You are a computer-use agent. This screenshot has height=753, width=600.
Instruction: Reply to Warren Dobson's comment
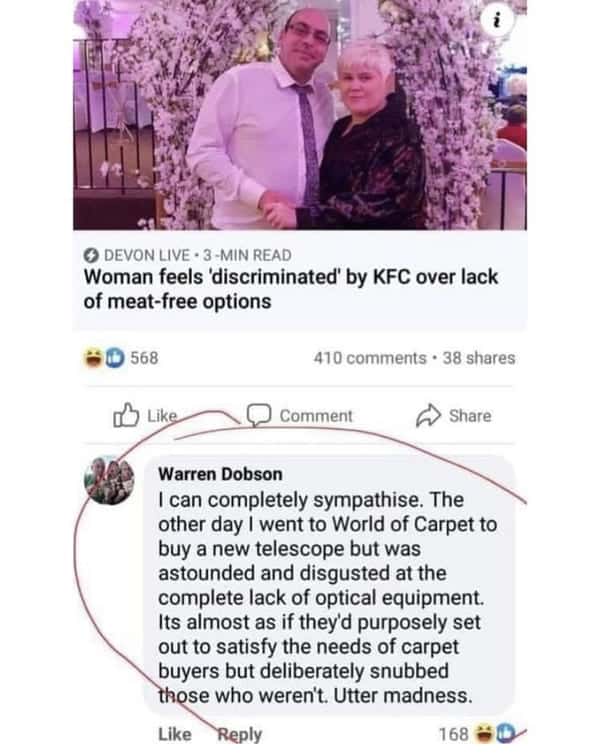click(x=240, y=735)
